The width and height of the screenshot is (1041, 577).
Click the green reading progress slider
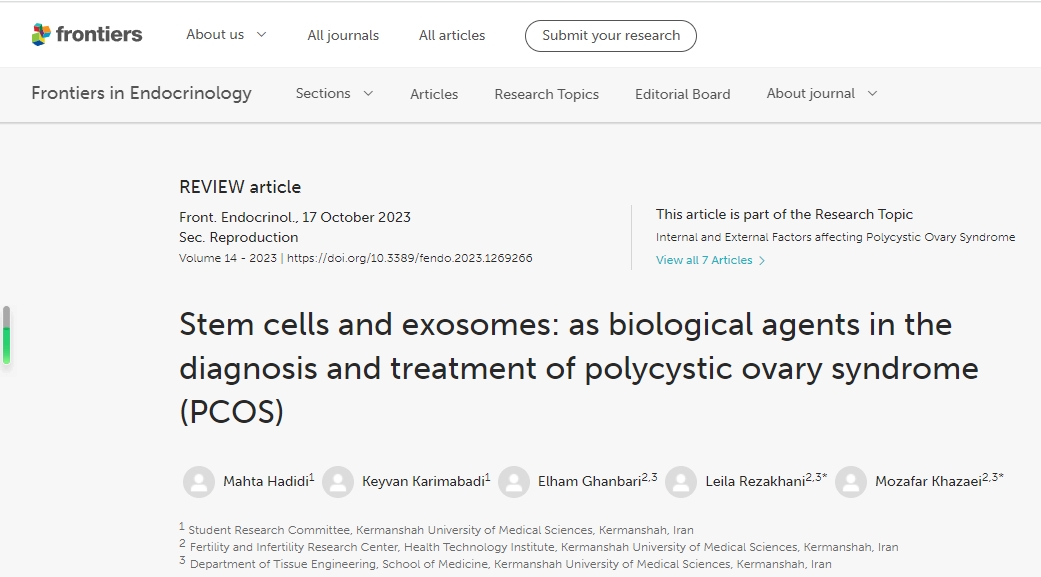(7, 343)
